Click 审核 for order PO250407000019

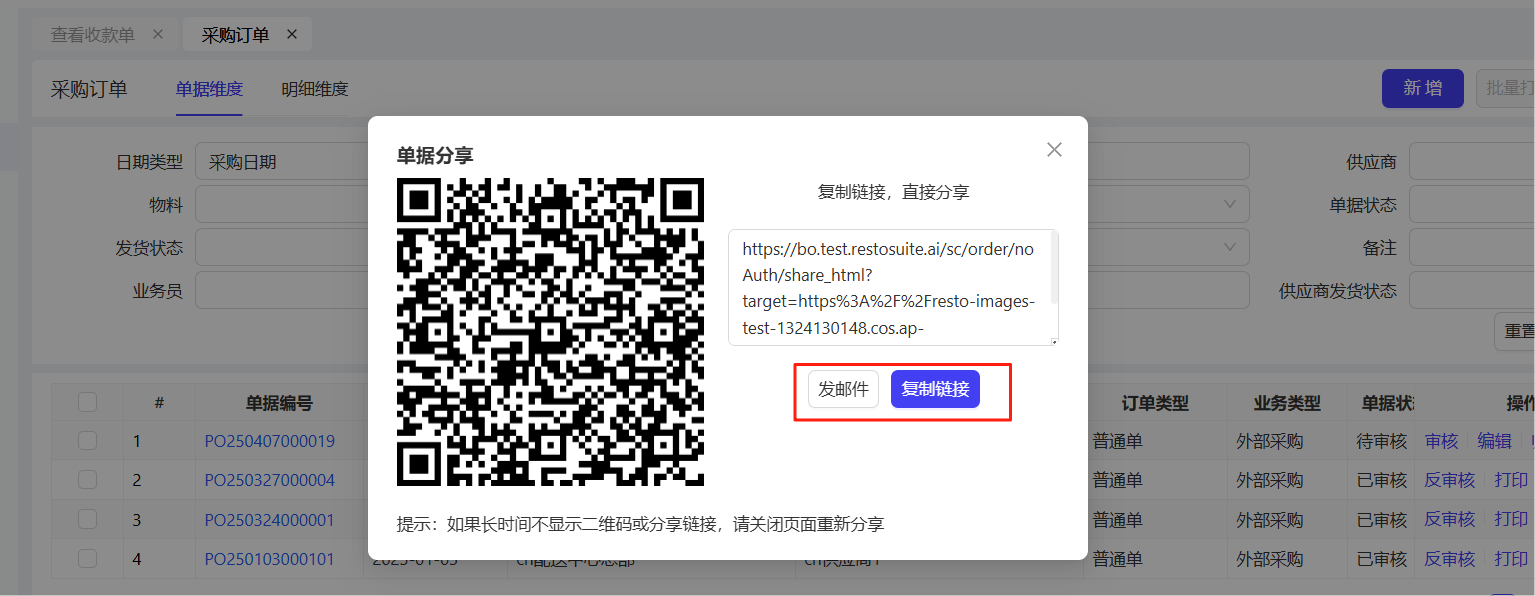1442,441
